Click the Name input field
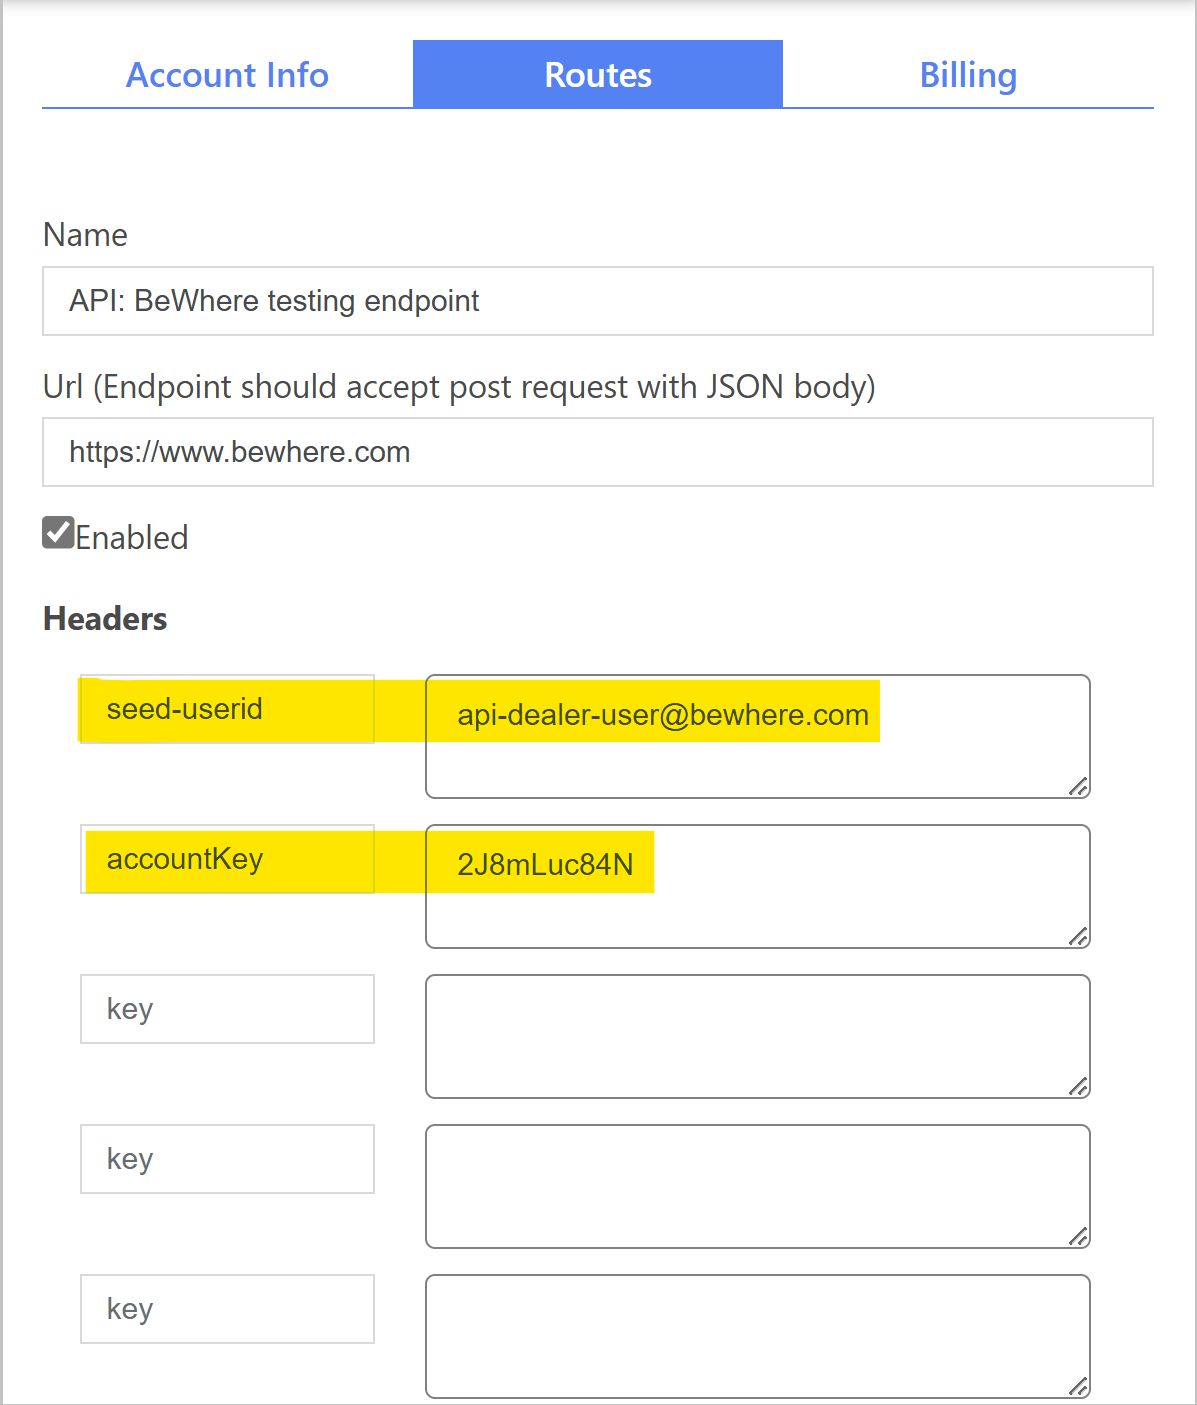Image resolution: width=1197 pixels, height=1405 pixels. [x=598, y=301]
